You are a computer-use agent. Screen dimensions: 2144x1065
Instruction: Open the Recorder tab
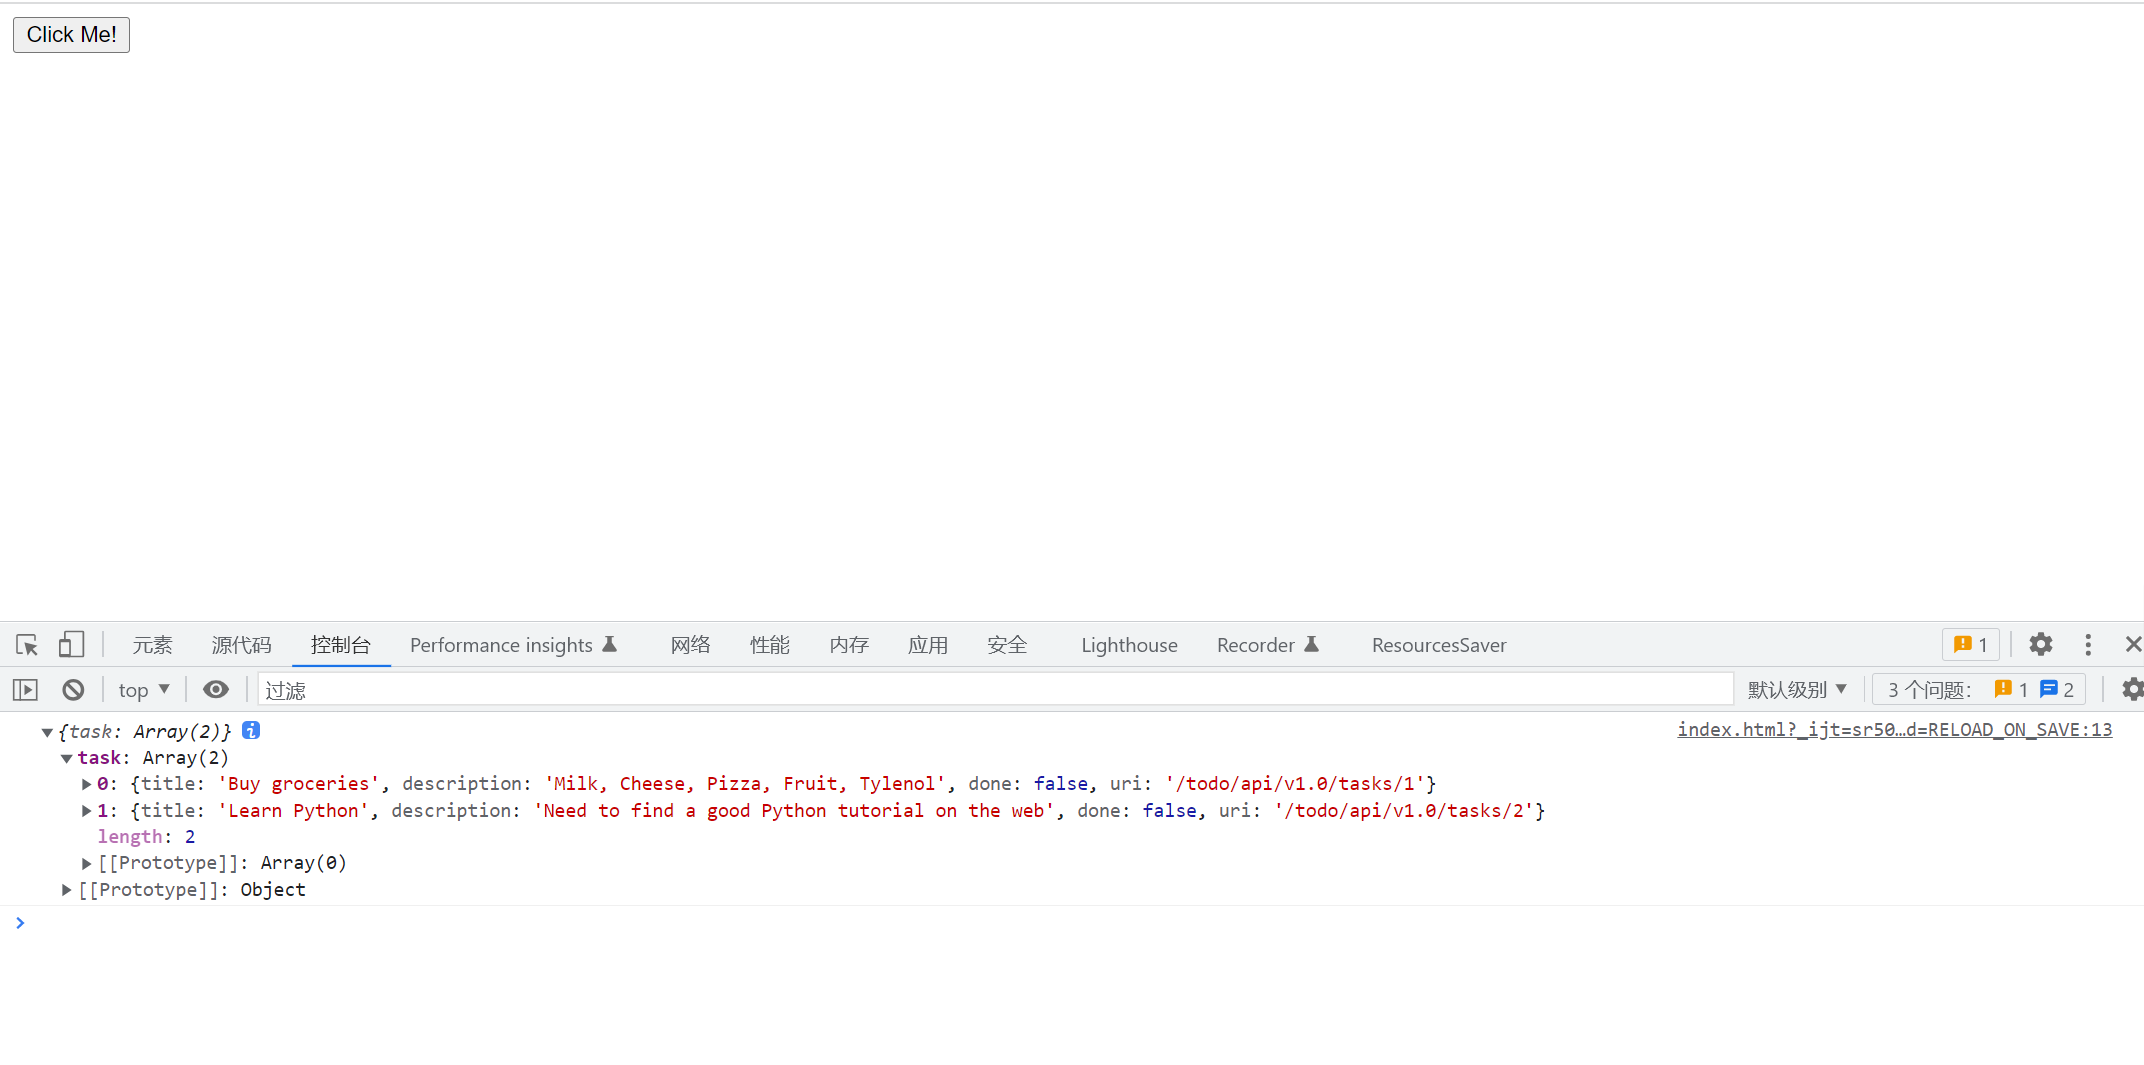(1268, 645)
